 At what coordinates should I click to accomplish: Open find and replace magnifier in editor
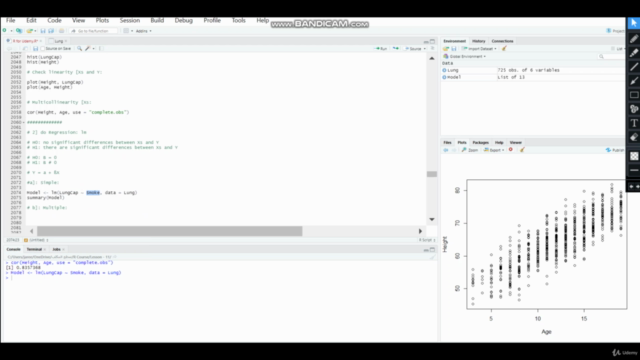click(79, 49)
